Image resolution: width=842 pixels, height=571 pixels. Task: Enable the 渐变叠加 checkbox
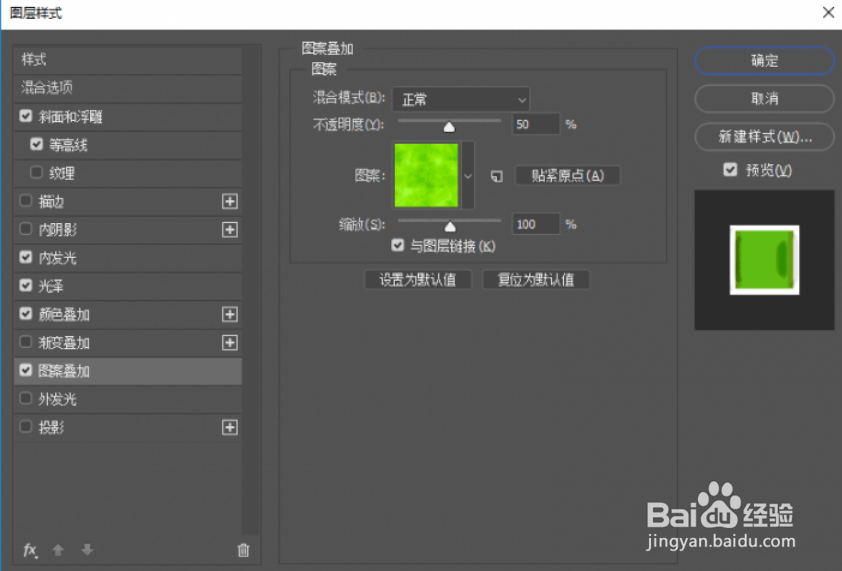26,342
